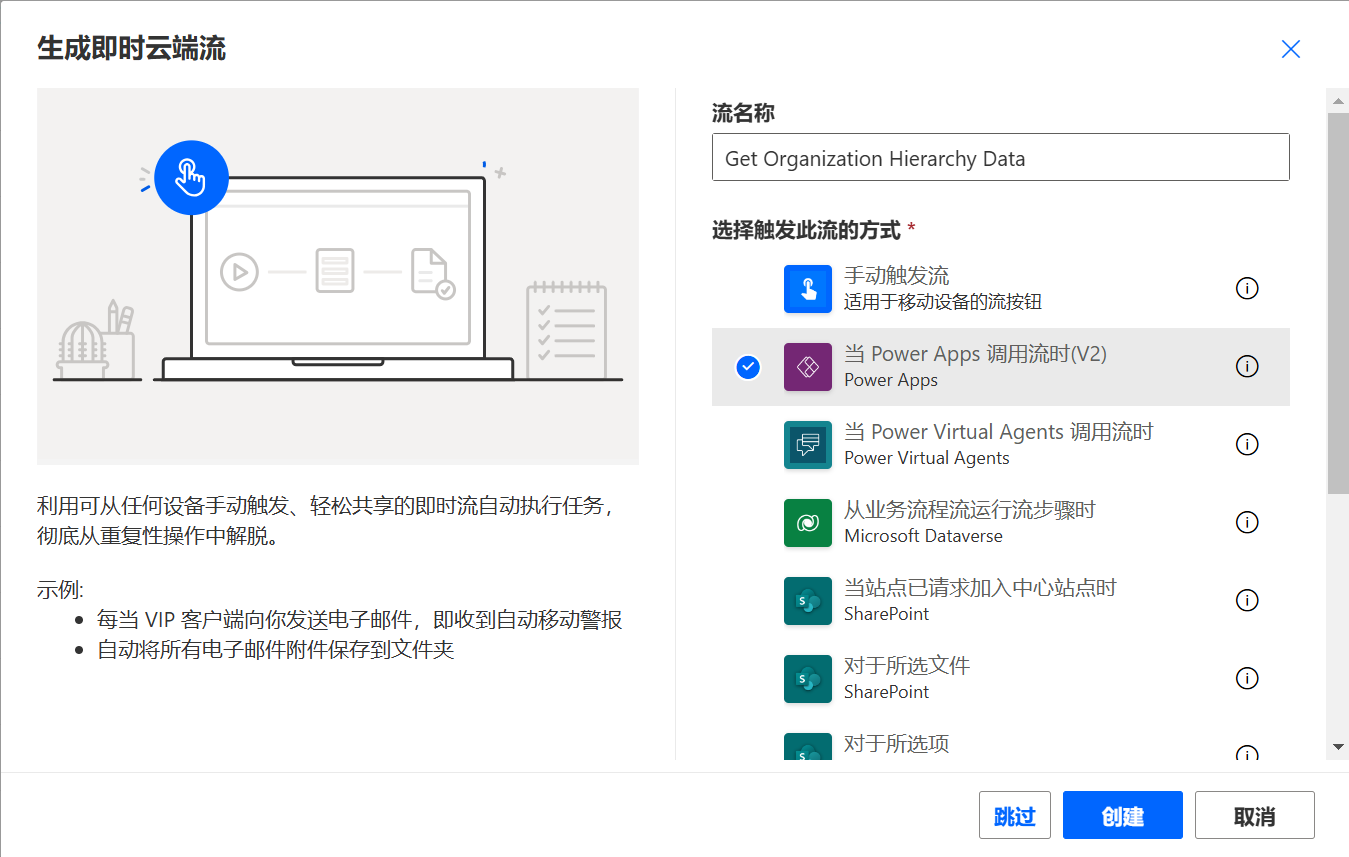Click the purple Power Apps trigger icon
Viewport: 1349px width, 857px height.
[808, 367]
